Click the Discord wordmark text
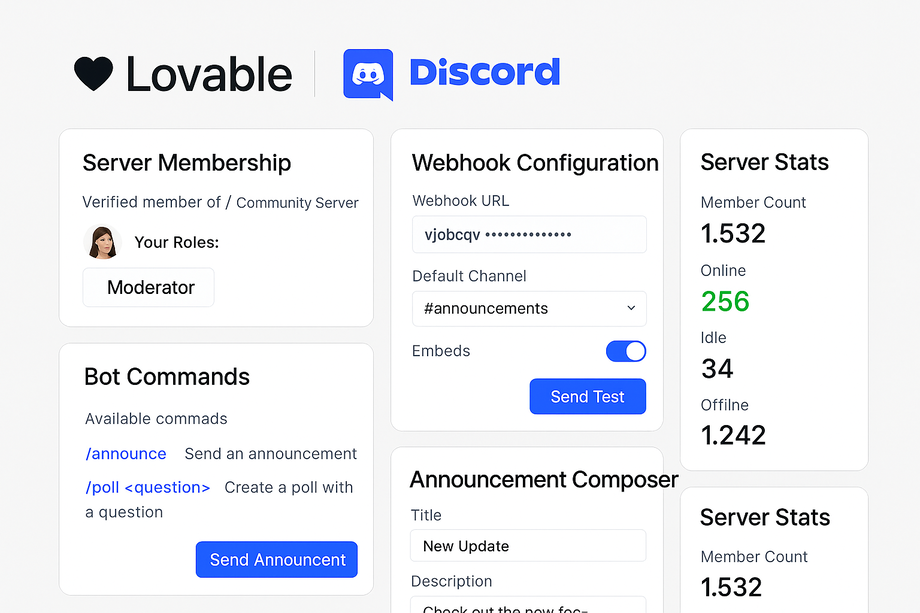Image resolution: width=920 pixels, height=613 pixels. 485,73
